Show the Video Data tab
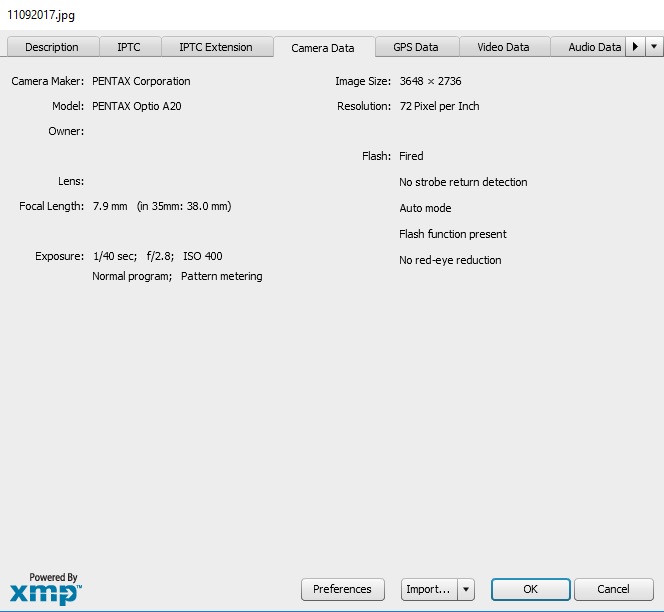The width and height of the screenshot is (664, 612). [503, 47]
